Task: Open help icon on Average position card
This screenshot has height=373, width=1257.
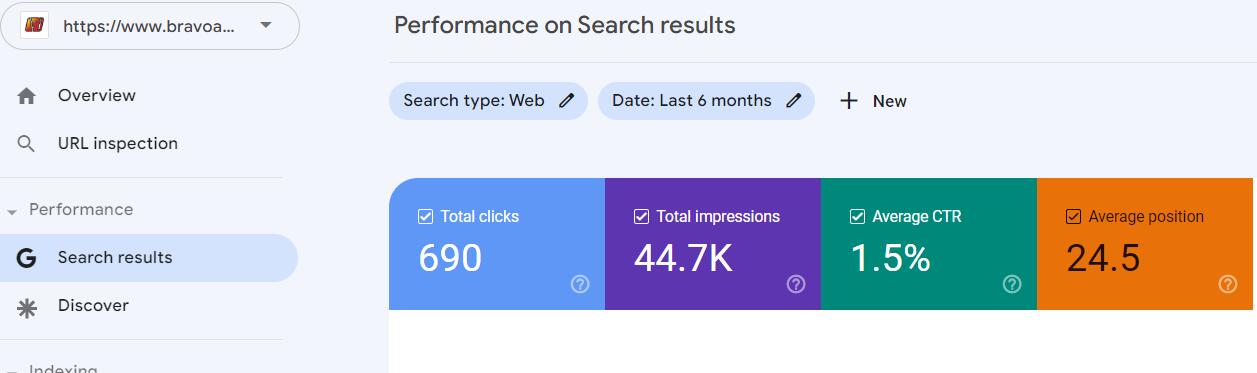Action: [1228, 284]
